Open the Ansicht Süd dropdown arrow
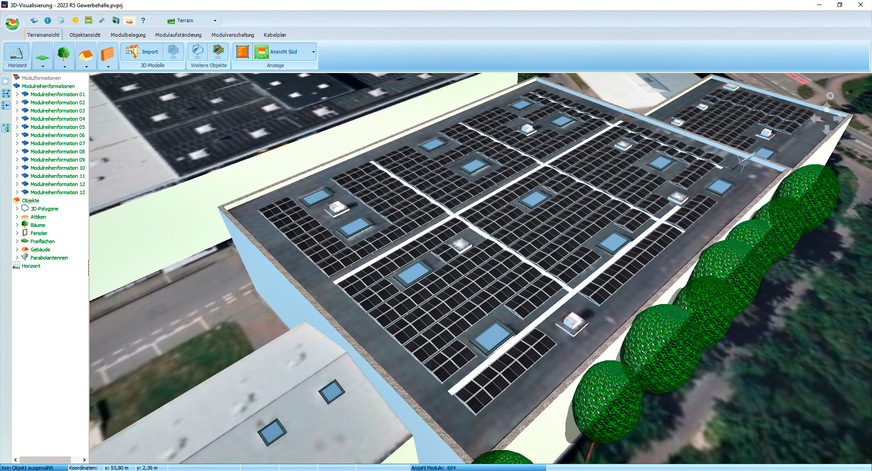The image size is (872, 471). pyautogui.click(x=313, y=52)
